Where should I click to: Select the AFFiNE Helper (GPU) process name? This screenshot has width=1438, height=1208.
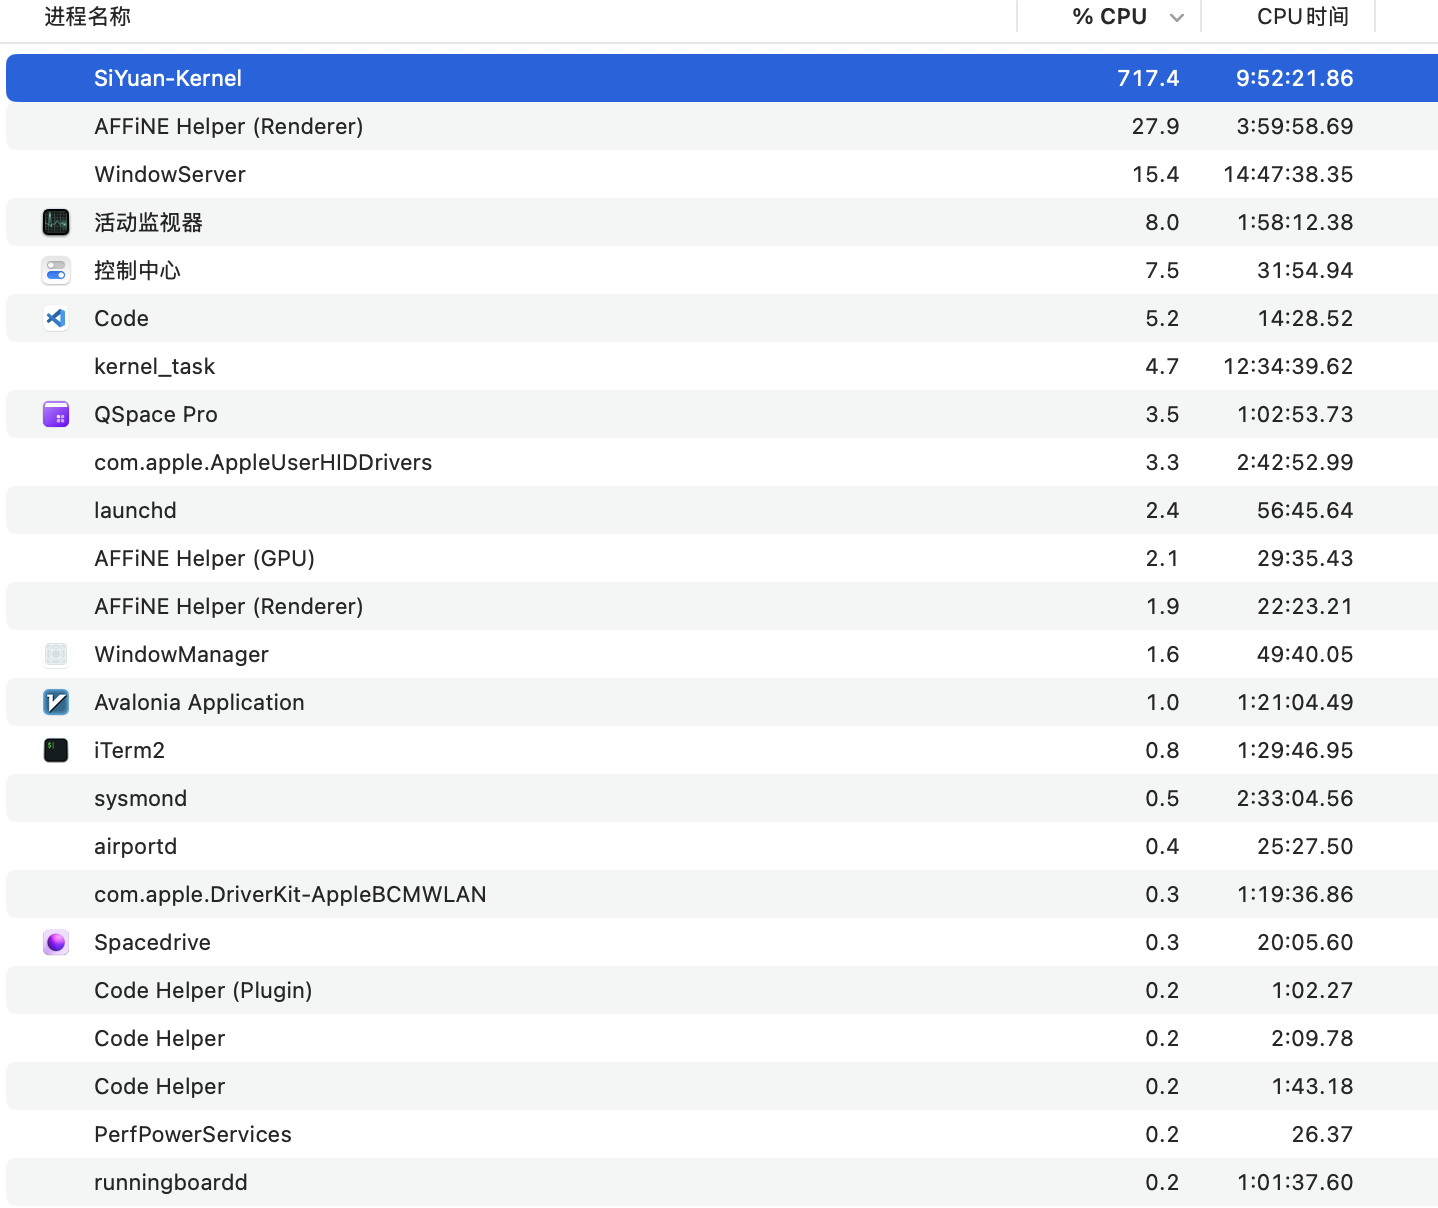pos(205,558)
